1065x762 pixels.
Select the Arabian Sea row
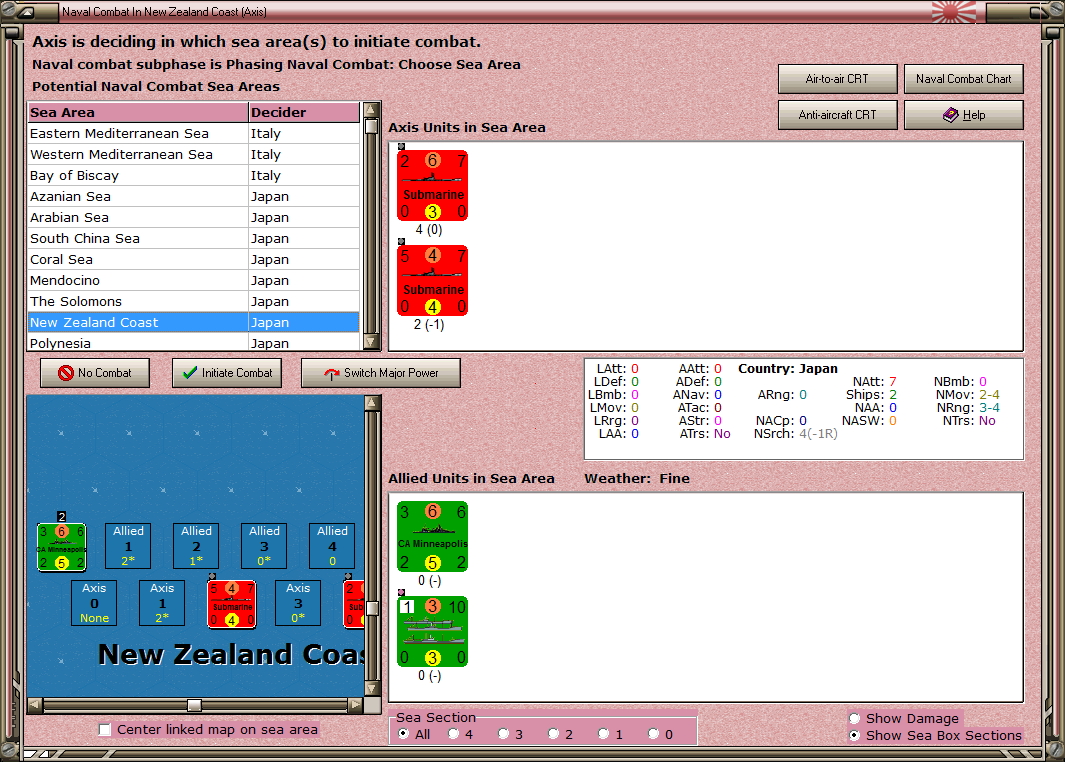coord(194,218)
